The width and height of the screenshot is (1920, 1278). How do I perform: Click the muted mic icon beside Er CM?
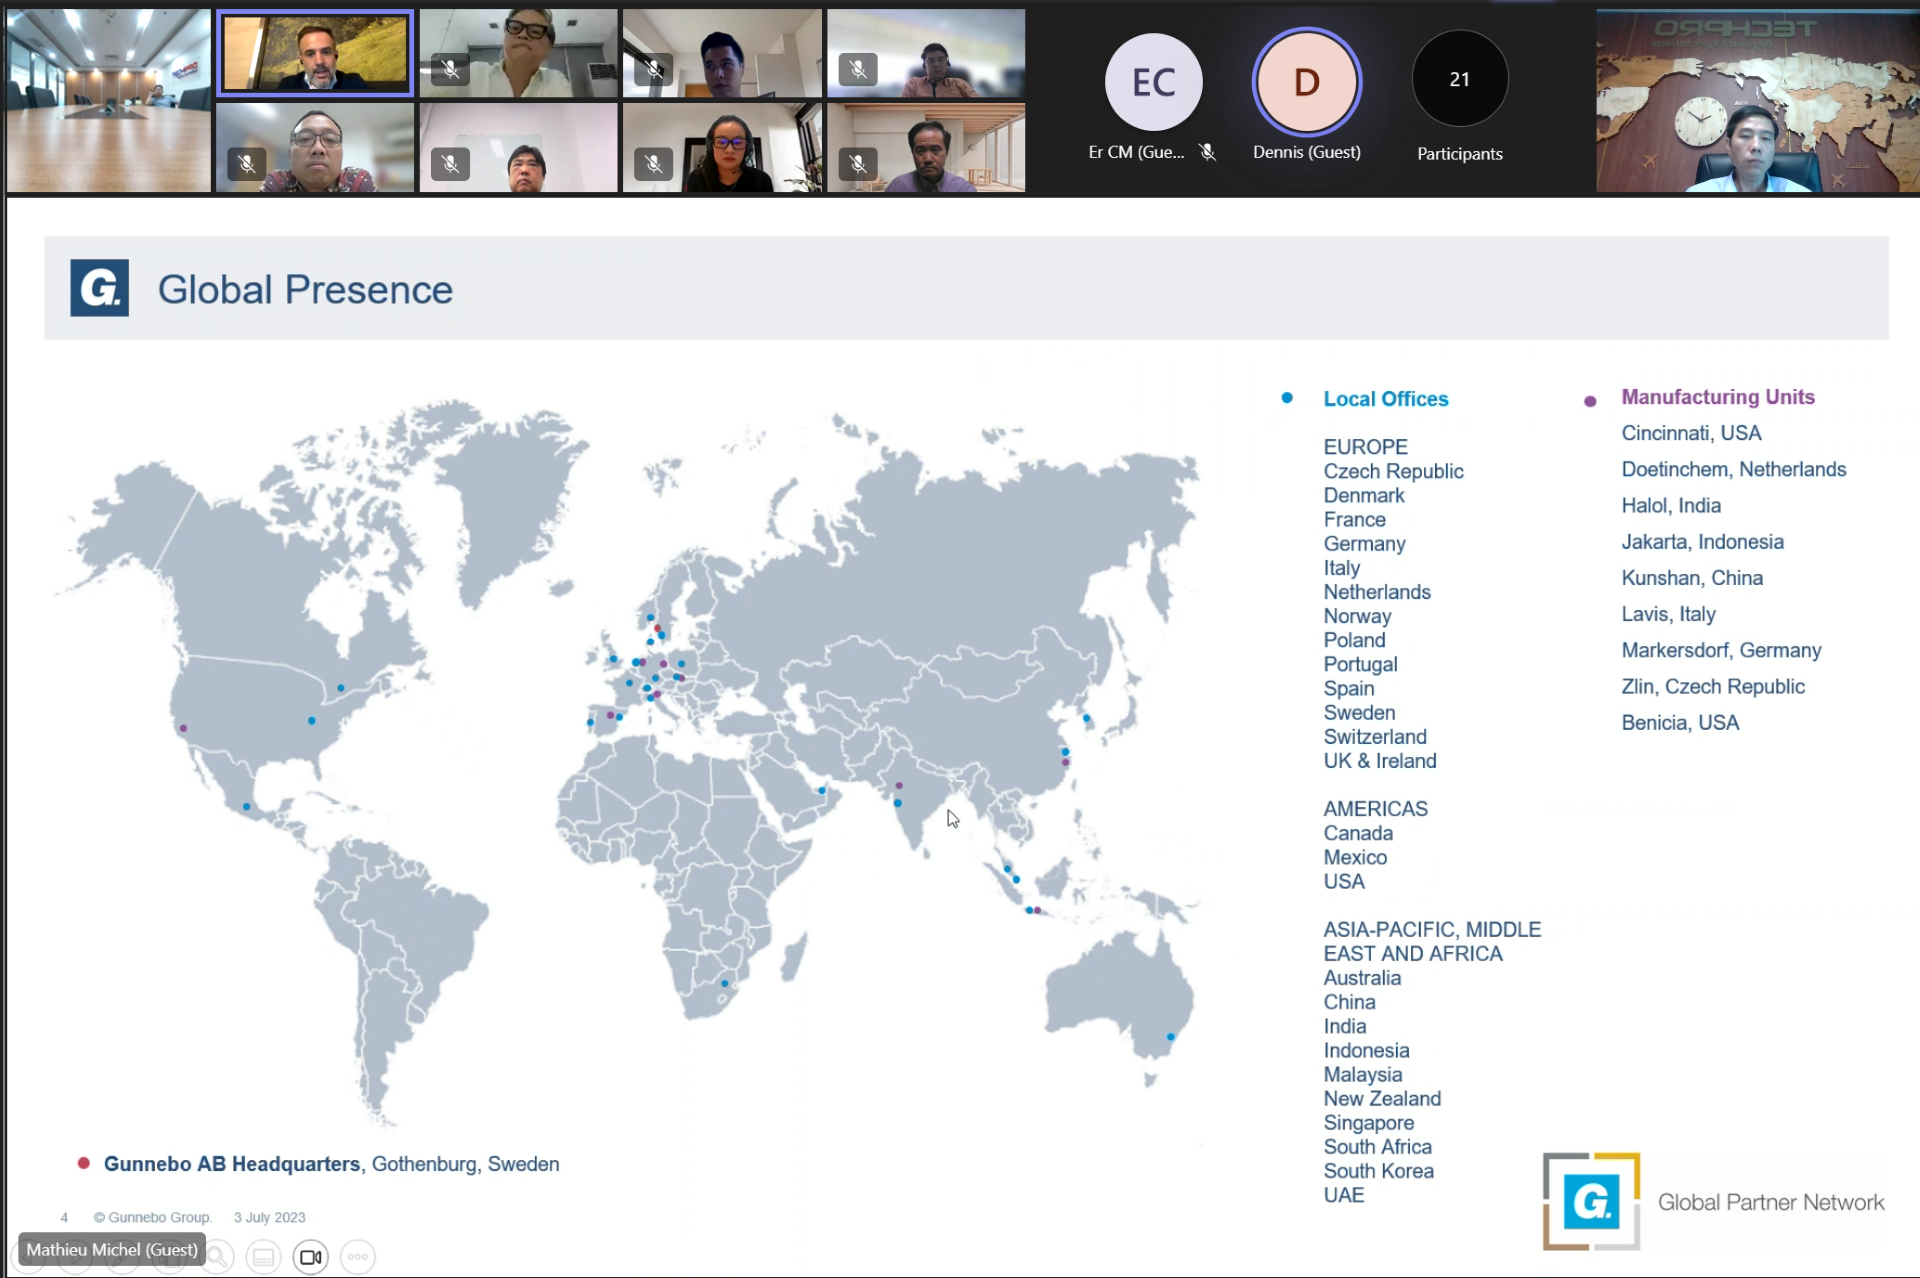(1208, 152)
